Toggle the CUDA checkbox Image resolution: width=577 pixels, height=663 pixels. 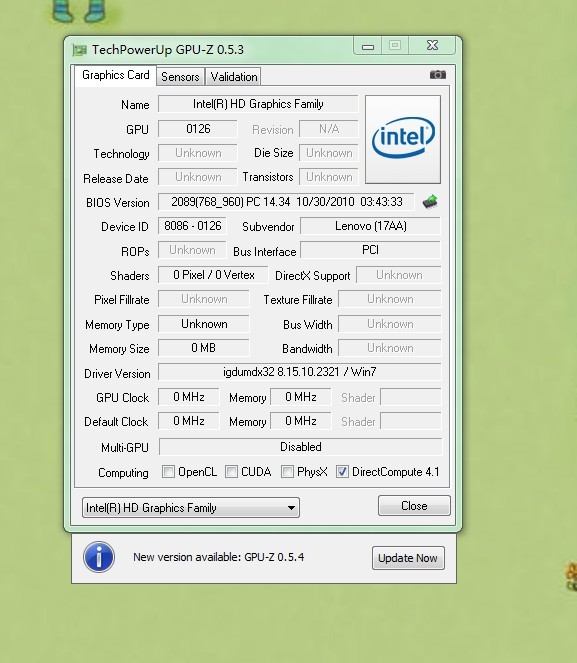(231, 471)
